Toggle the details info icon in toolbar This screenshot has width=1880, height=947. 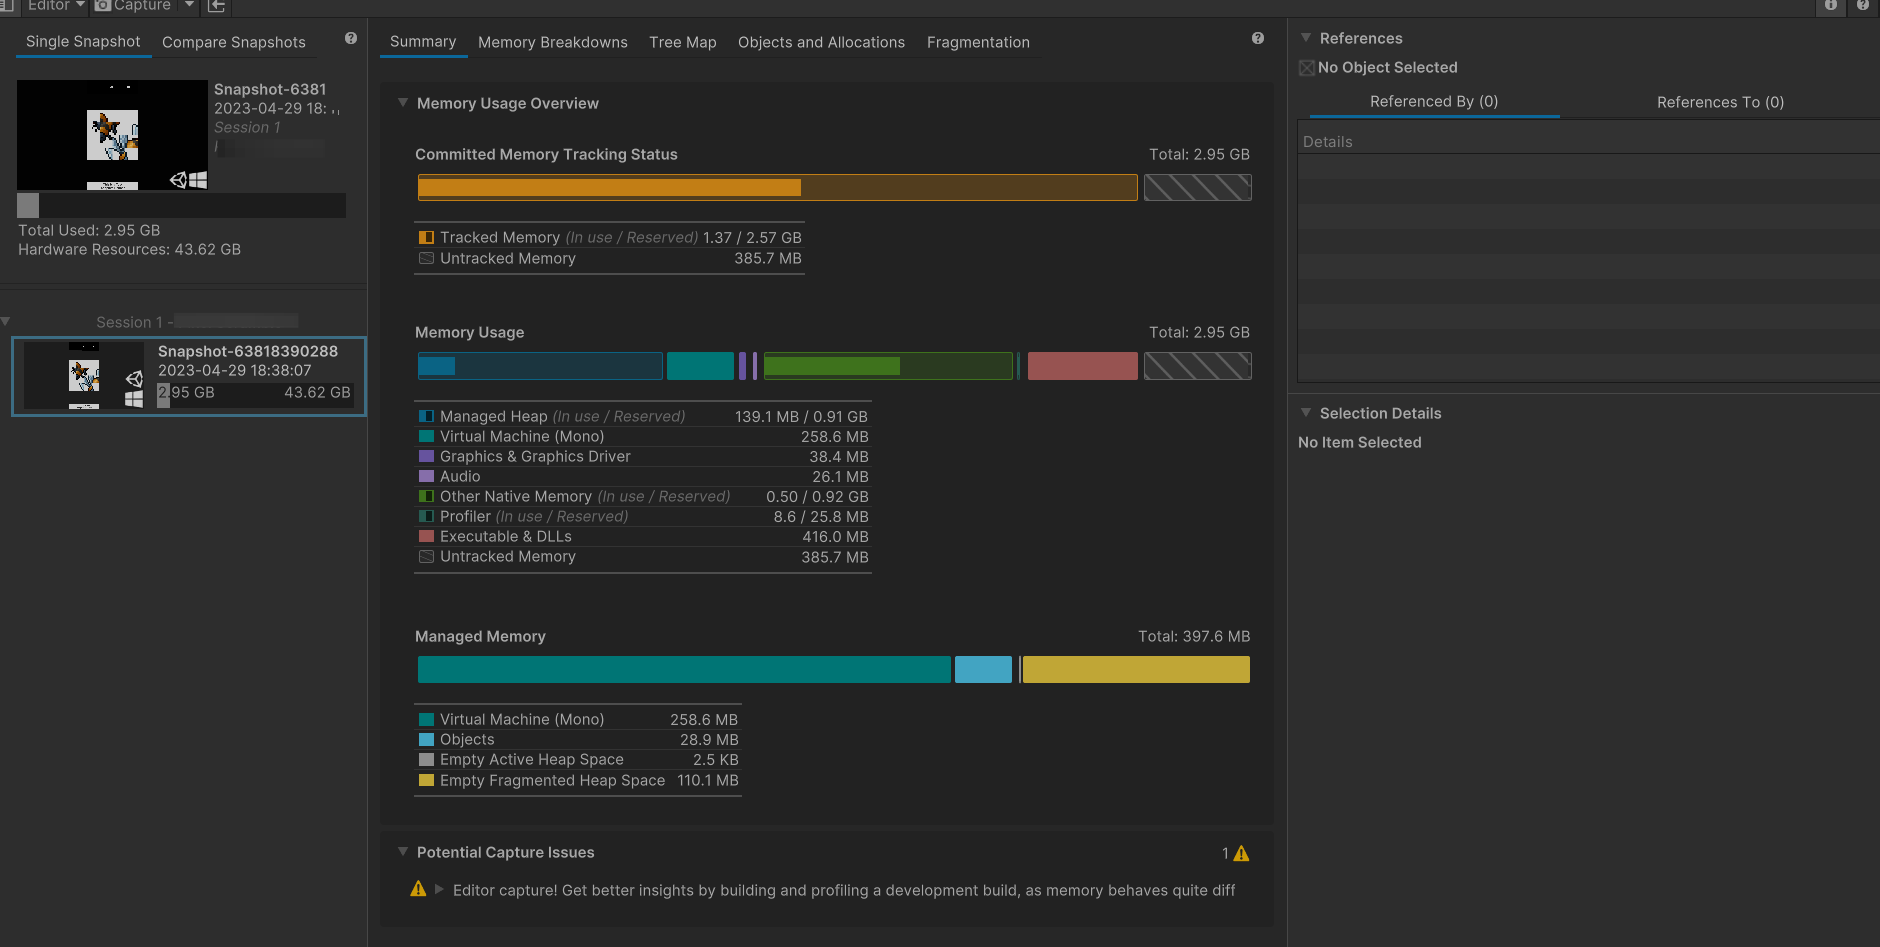click(x=1831, y=6)
